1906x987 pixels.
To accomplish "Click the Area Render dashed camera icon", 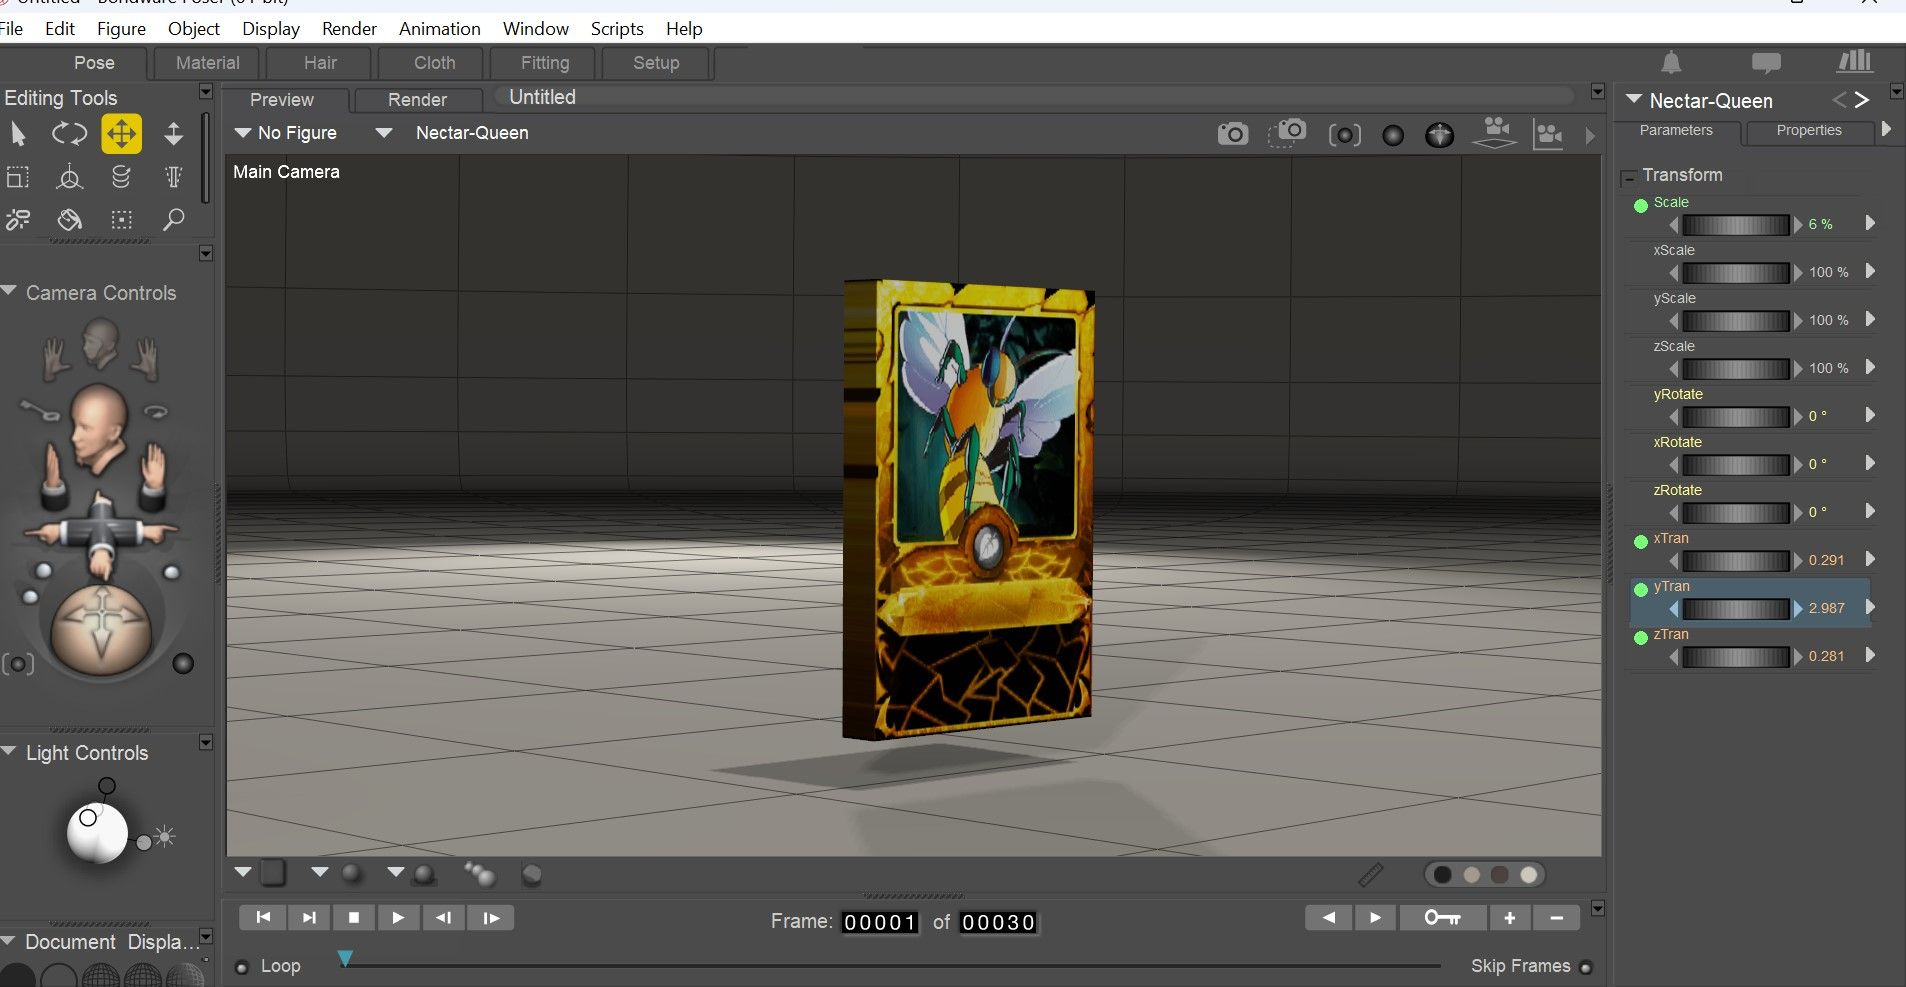I will click(x=1287, y=133).
